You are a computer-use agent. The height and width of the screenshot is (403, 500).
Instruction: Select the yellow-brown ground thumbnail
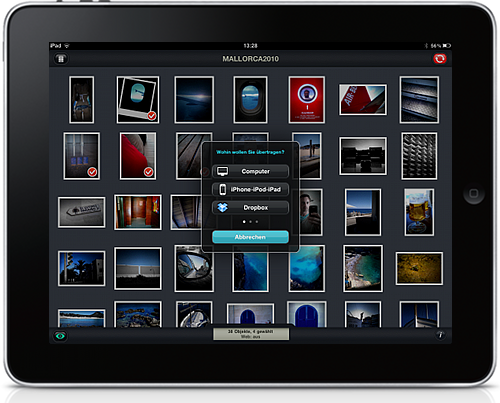(419, 269)
